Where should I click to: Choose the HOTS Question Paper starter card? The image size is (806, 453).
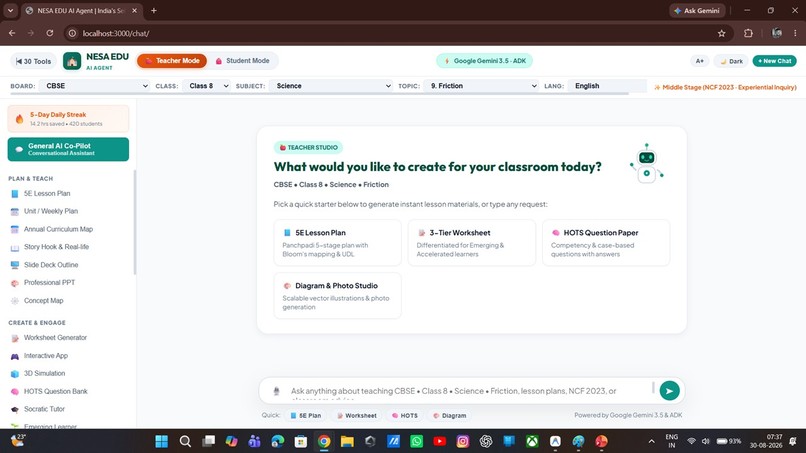tap(606, 243)
